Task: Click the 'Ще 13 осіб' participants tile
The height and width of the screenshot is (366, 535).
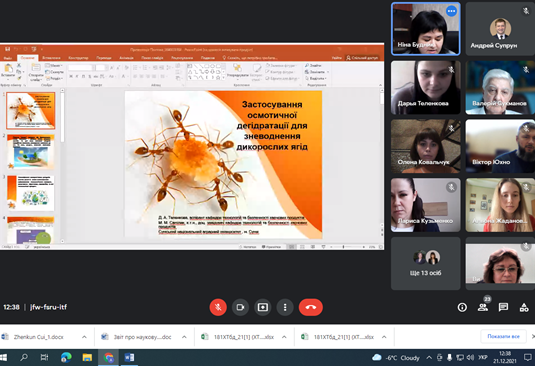Action: [x=425, y=264]
